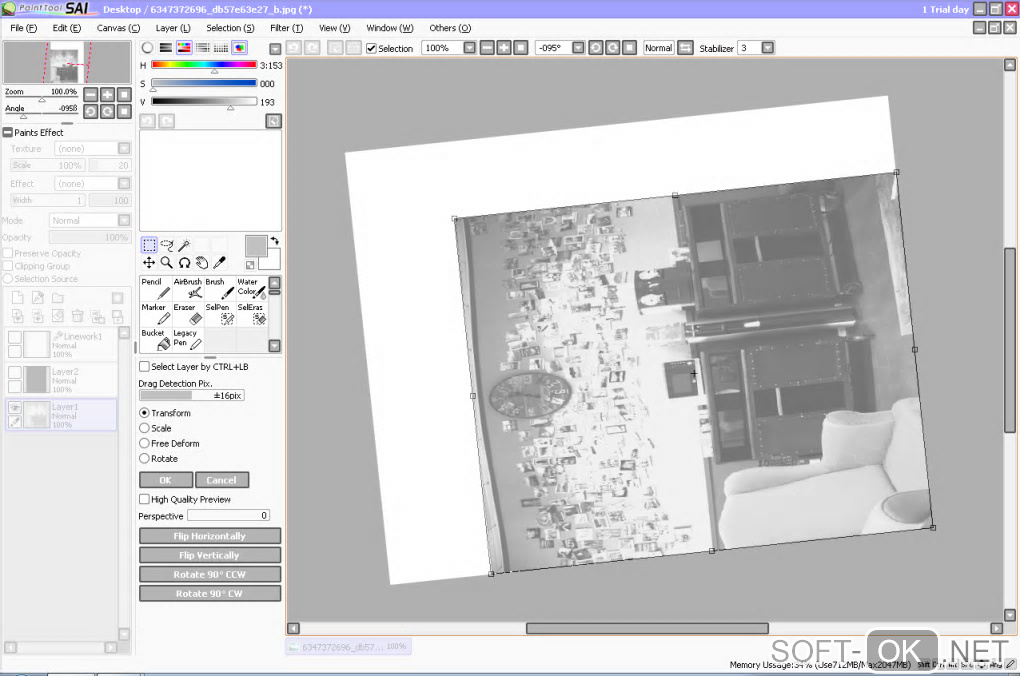Click the Hue rainbow slider
This screenshot has width=1020, height=676.
coord(203,65)
